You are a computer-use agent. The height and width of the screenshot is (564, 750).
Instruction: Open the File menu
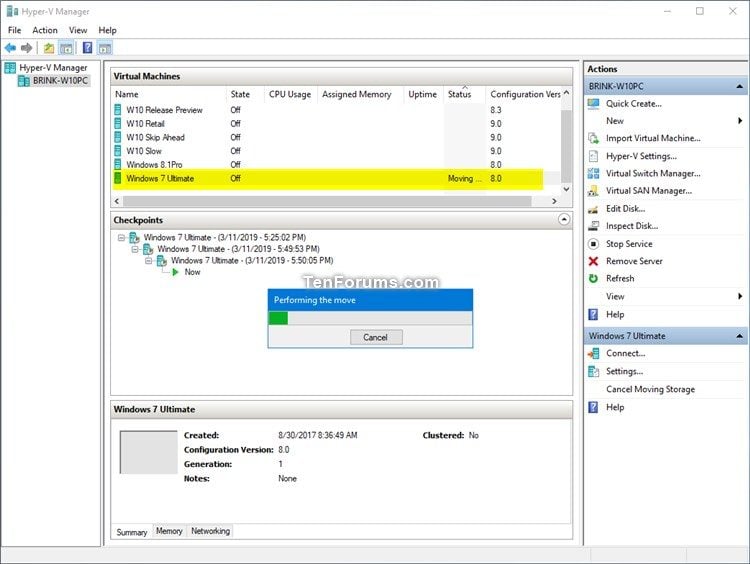pyautogui.click(x=14, y=30)
